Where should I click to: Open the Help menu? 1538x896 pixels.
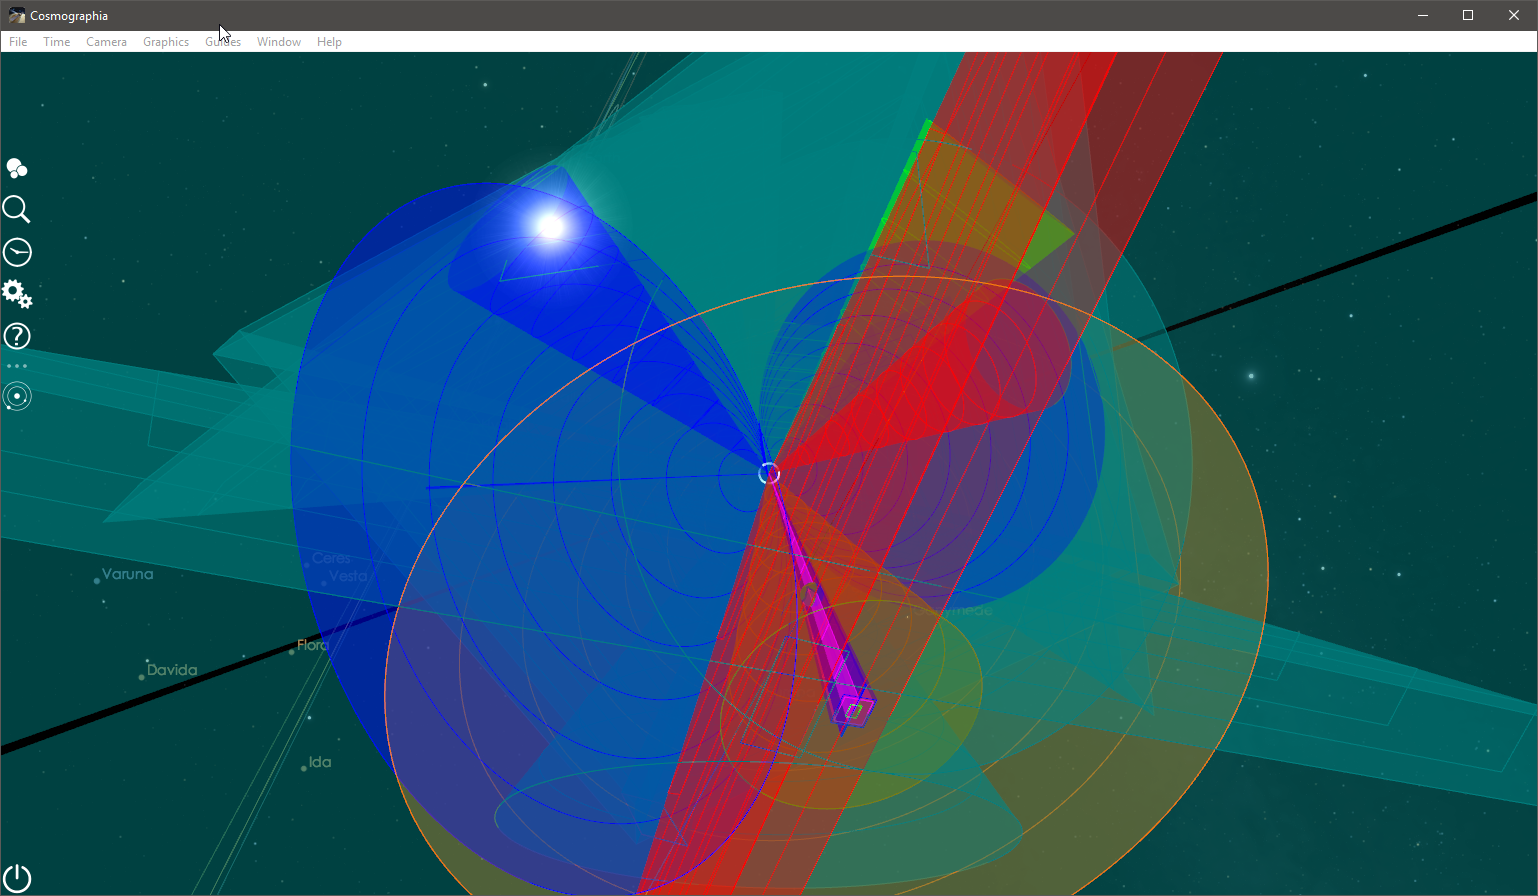(329, 42)
